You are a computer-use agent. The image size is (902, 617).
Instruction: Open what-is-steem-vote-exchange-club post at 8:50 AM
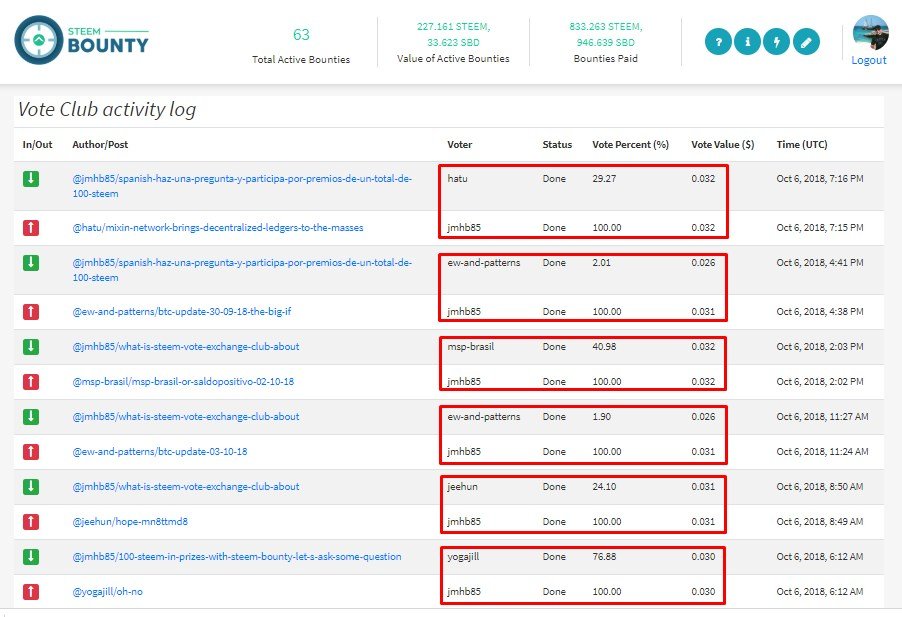coord(186,487)
